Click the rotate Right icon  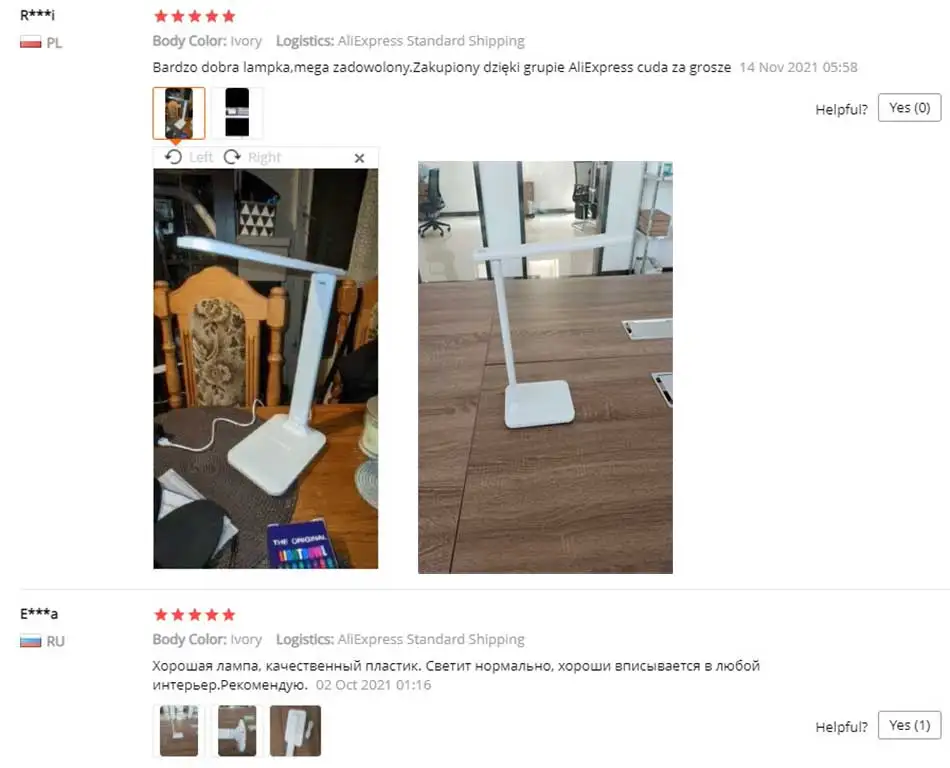(232, 157)
